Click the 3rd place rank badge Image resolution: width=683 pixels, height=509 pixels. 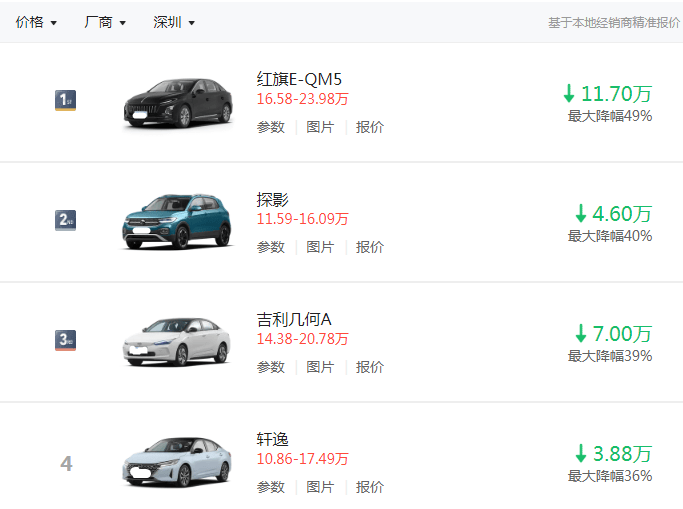(x=65, y=340)
